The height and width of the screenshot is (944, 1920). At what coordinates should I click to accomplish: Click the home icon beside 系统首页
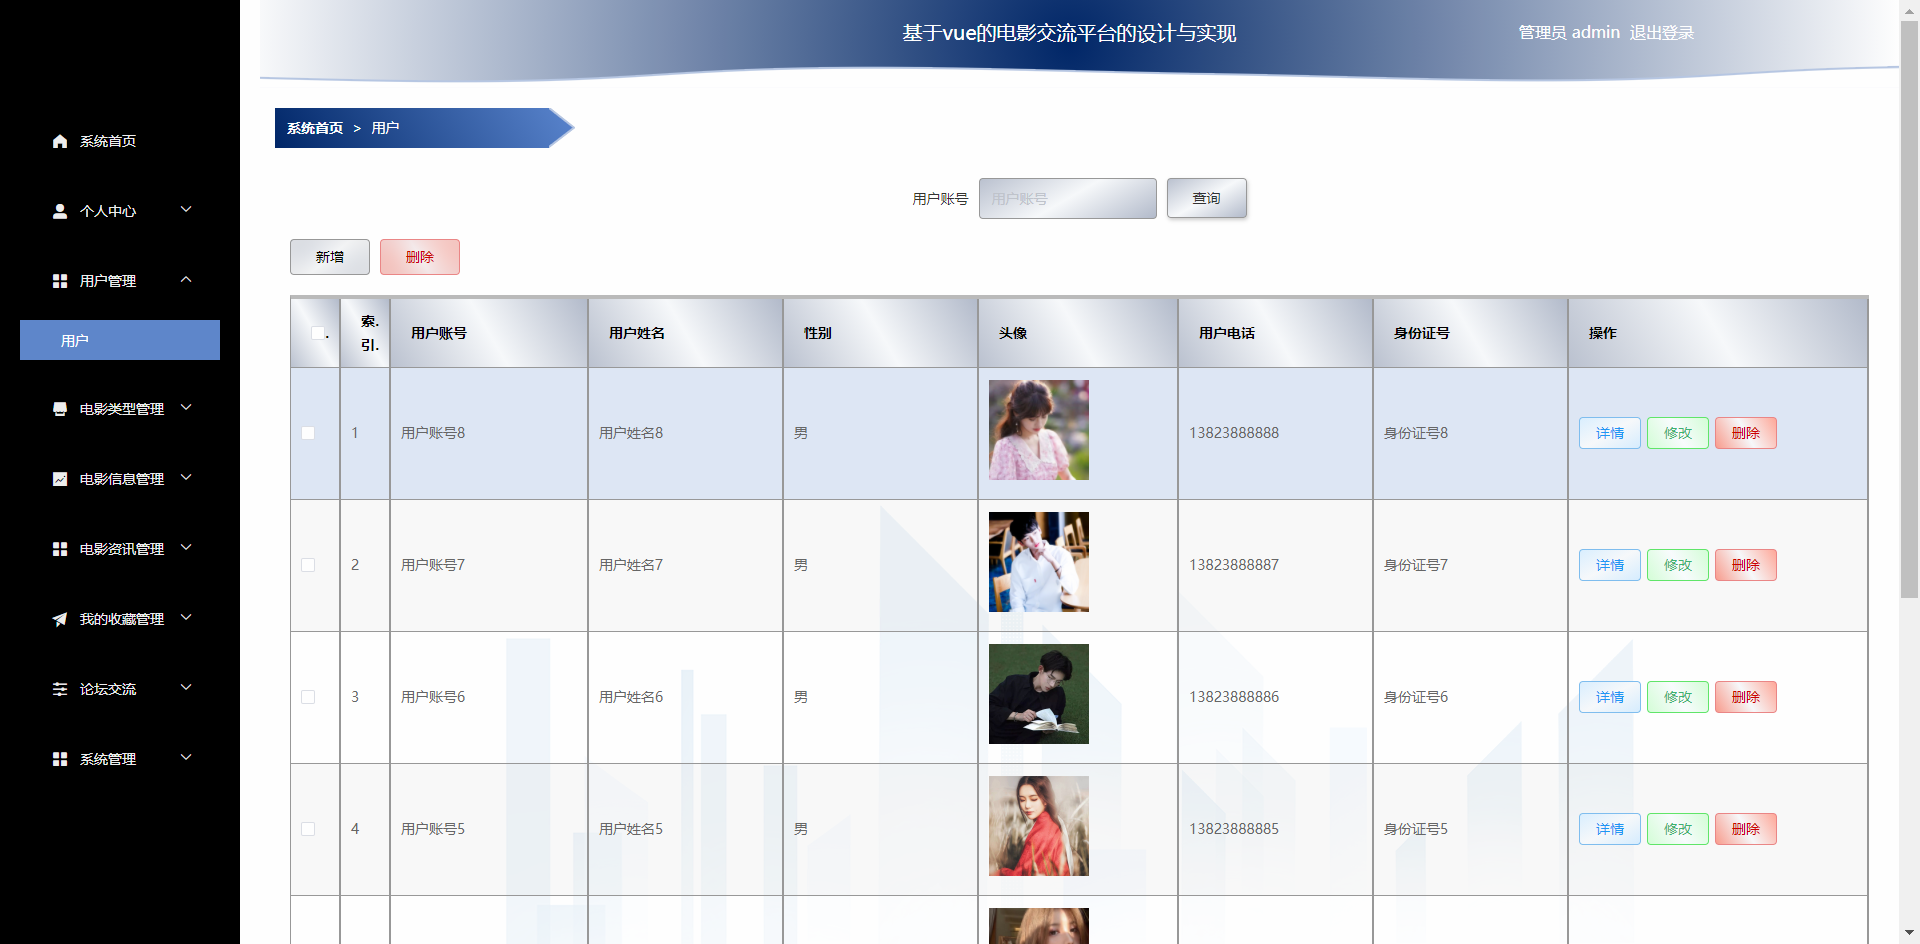[60, 141]
